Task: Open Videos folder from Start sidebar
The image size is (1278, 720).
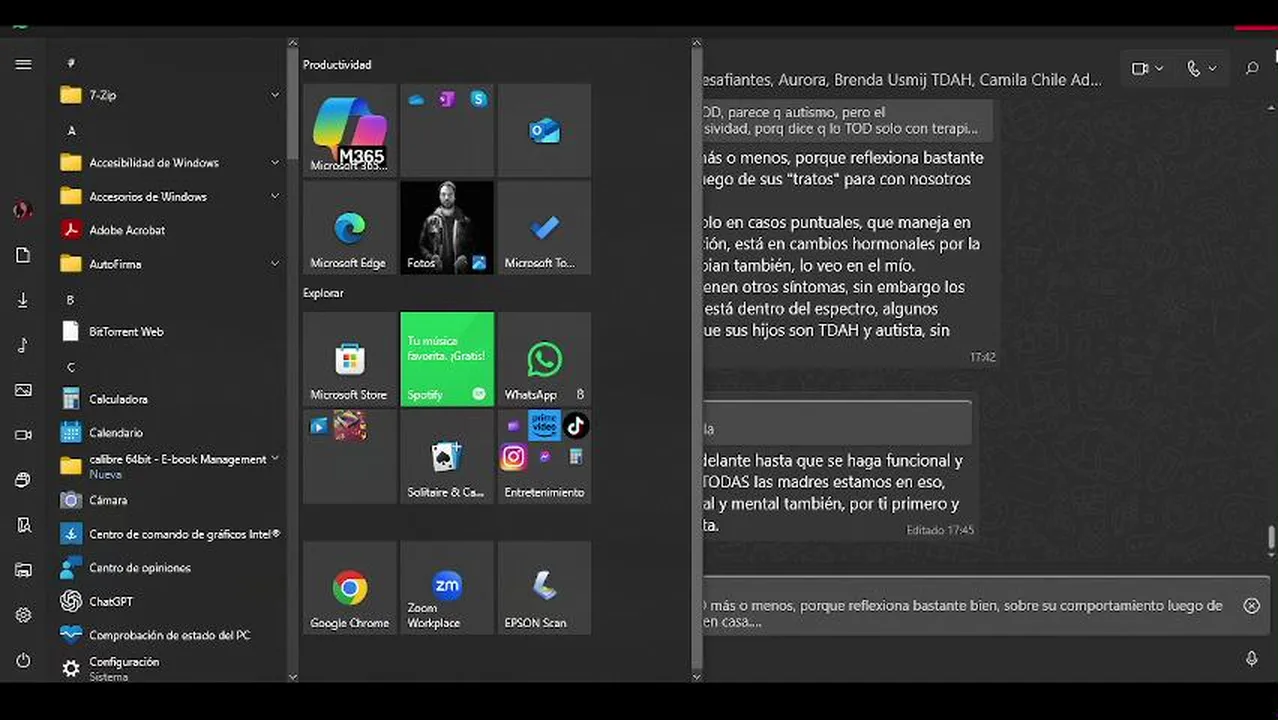Action: [x=23, y=435]
